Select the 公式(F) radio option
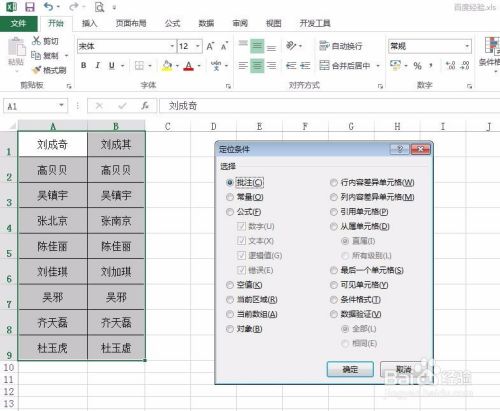The height and width of the screenshot is (411, 500). click(229, 212)
